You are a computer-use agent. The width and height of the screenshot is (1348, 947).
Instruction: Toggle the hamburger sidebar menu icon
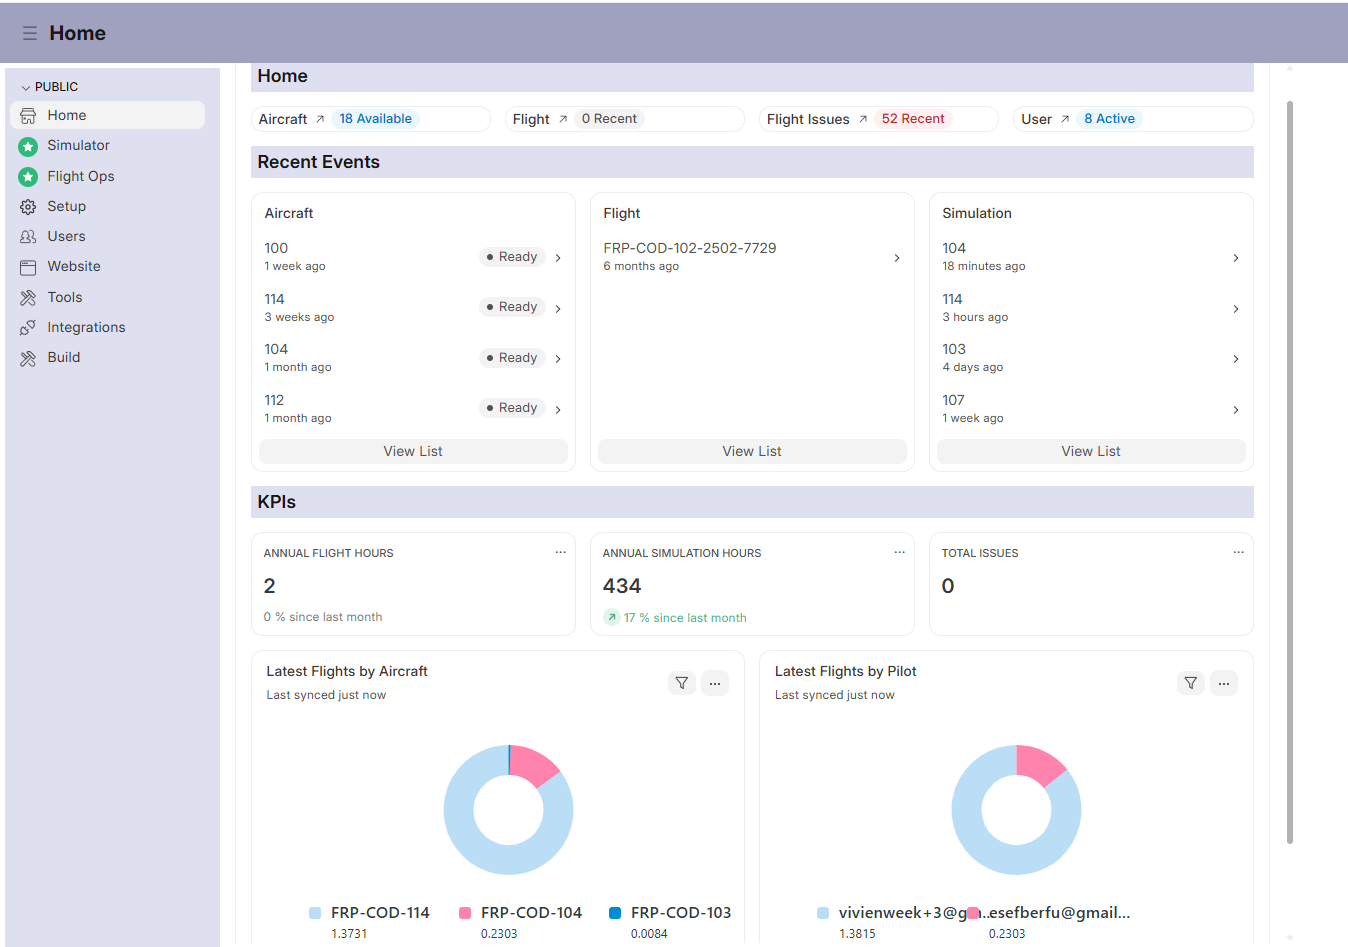coord(30,33)
